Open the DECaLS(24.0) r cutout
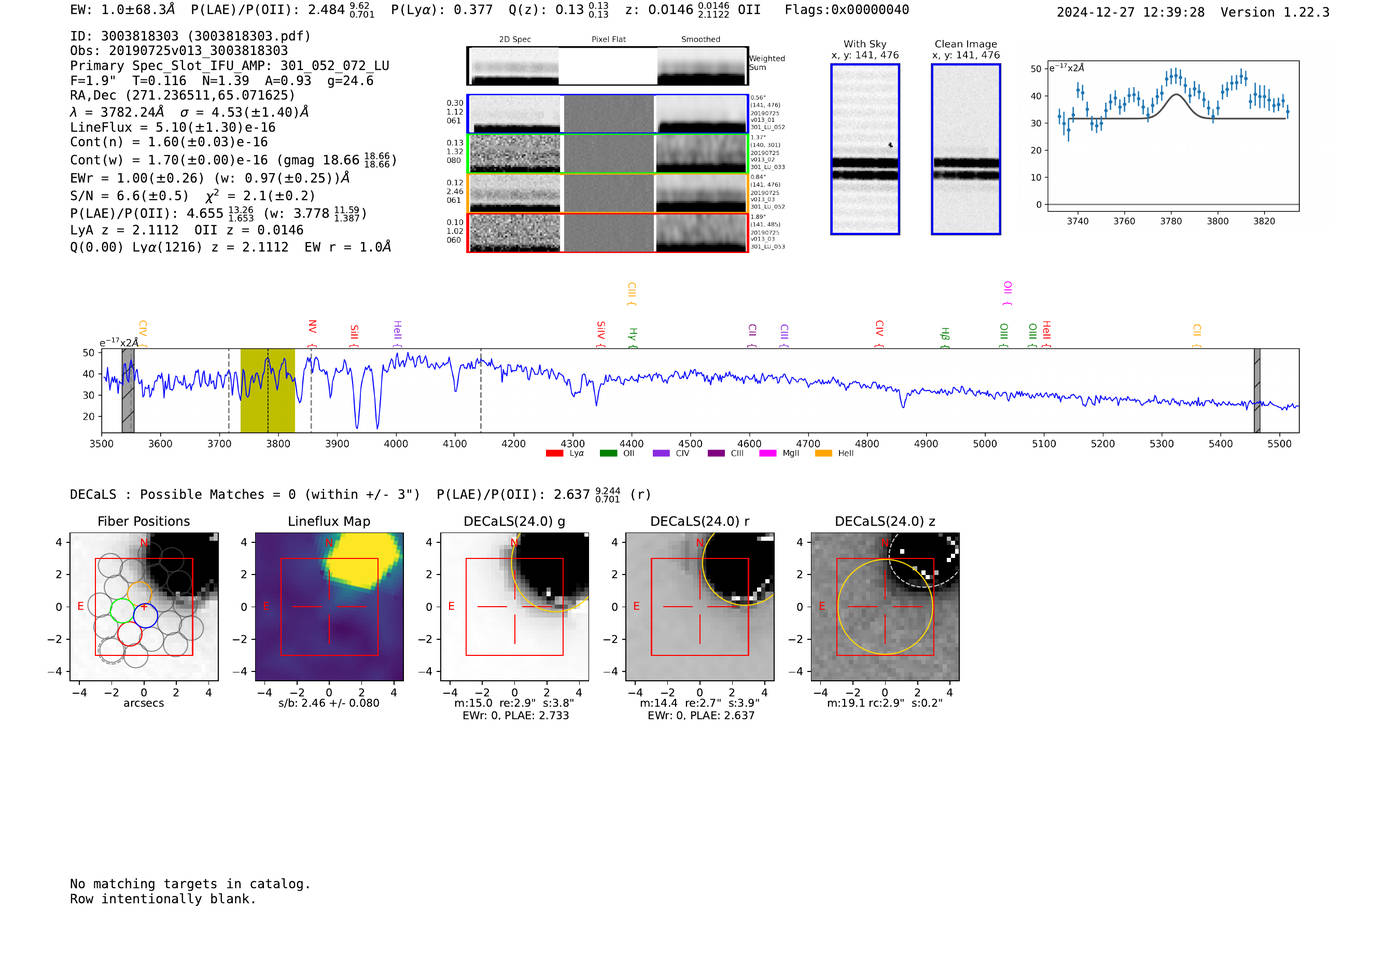The image size is (1400, 953). (700, 607)
